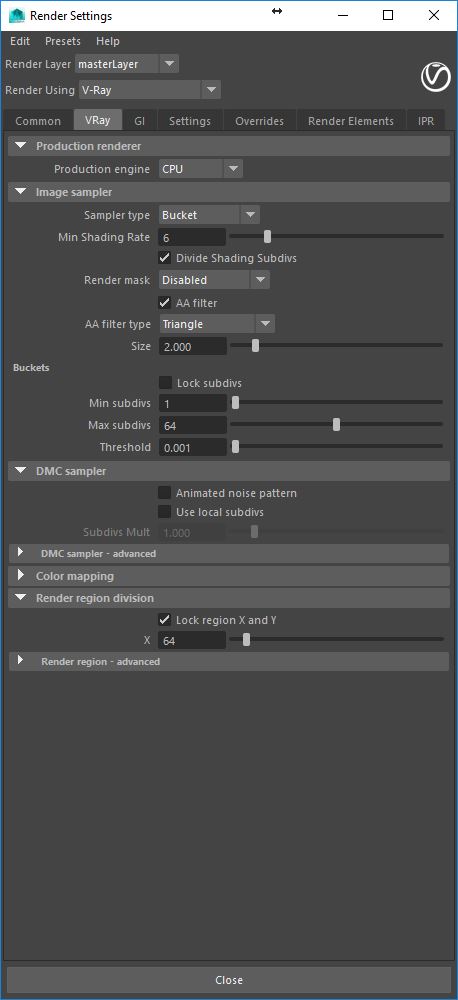Image resolution: width=458 pixels, height=1000 pixels.
Task: Enable the Lock subdivs checkbox
Action: [x=165, y=383]
